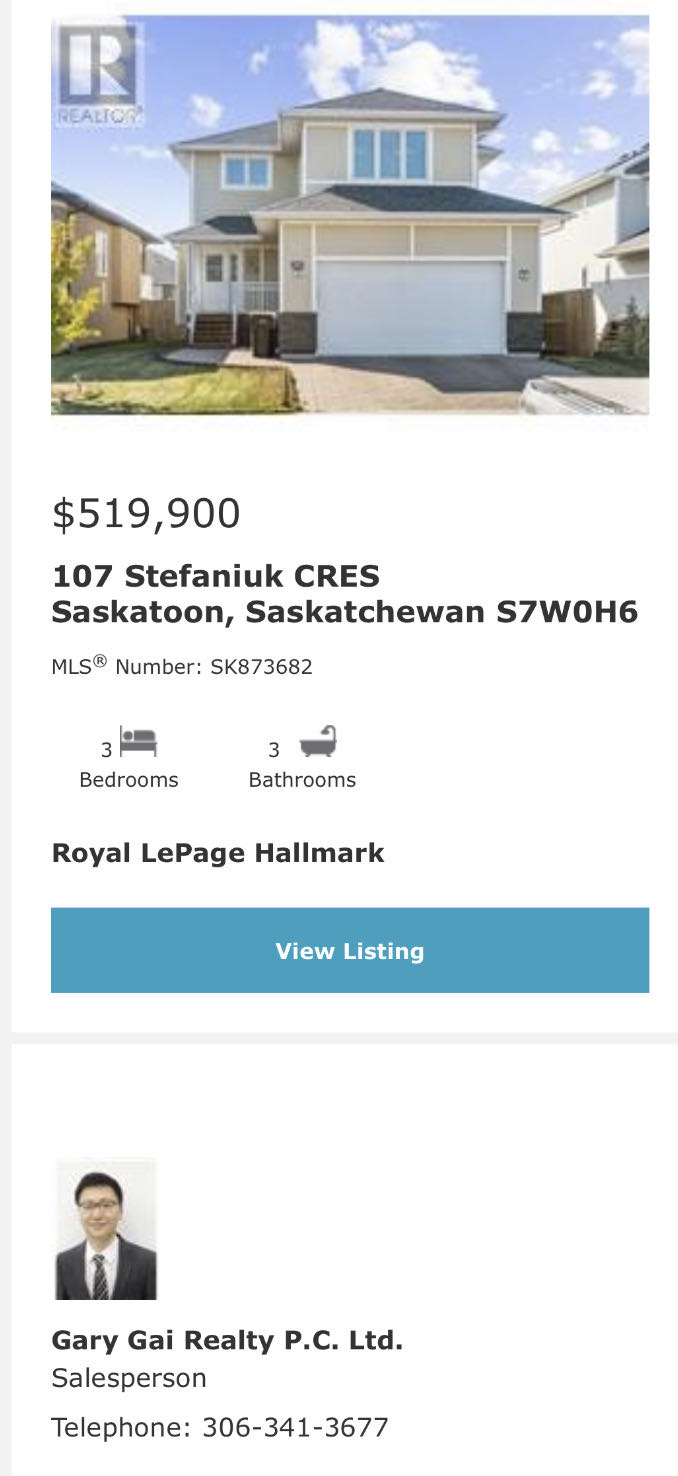This screenshot has width=678, height=1476.
Task: Click the Salesperson title text
Action: coord(129,1378)
